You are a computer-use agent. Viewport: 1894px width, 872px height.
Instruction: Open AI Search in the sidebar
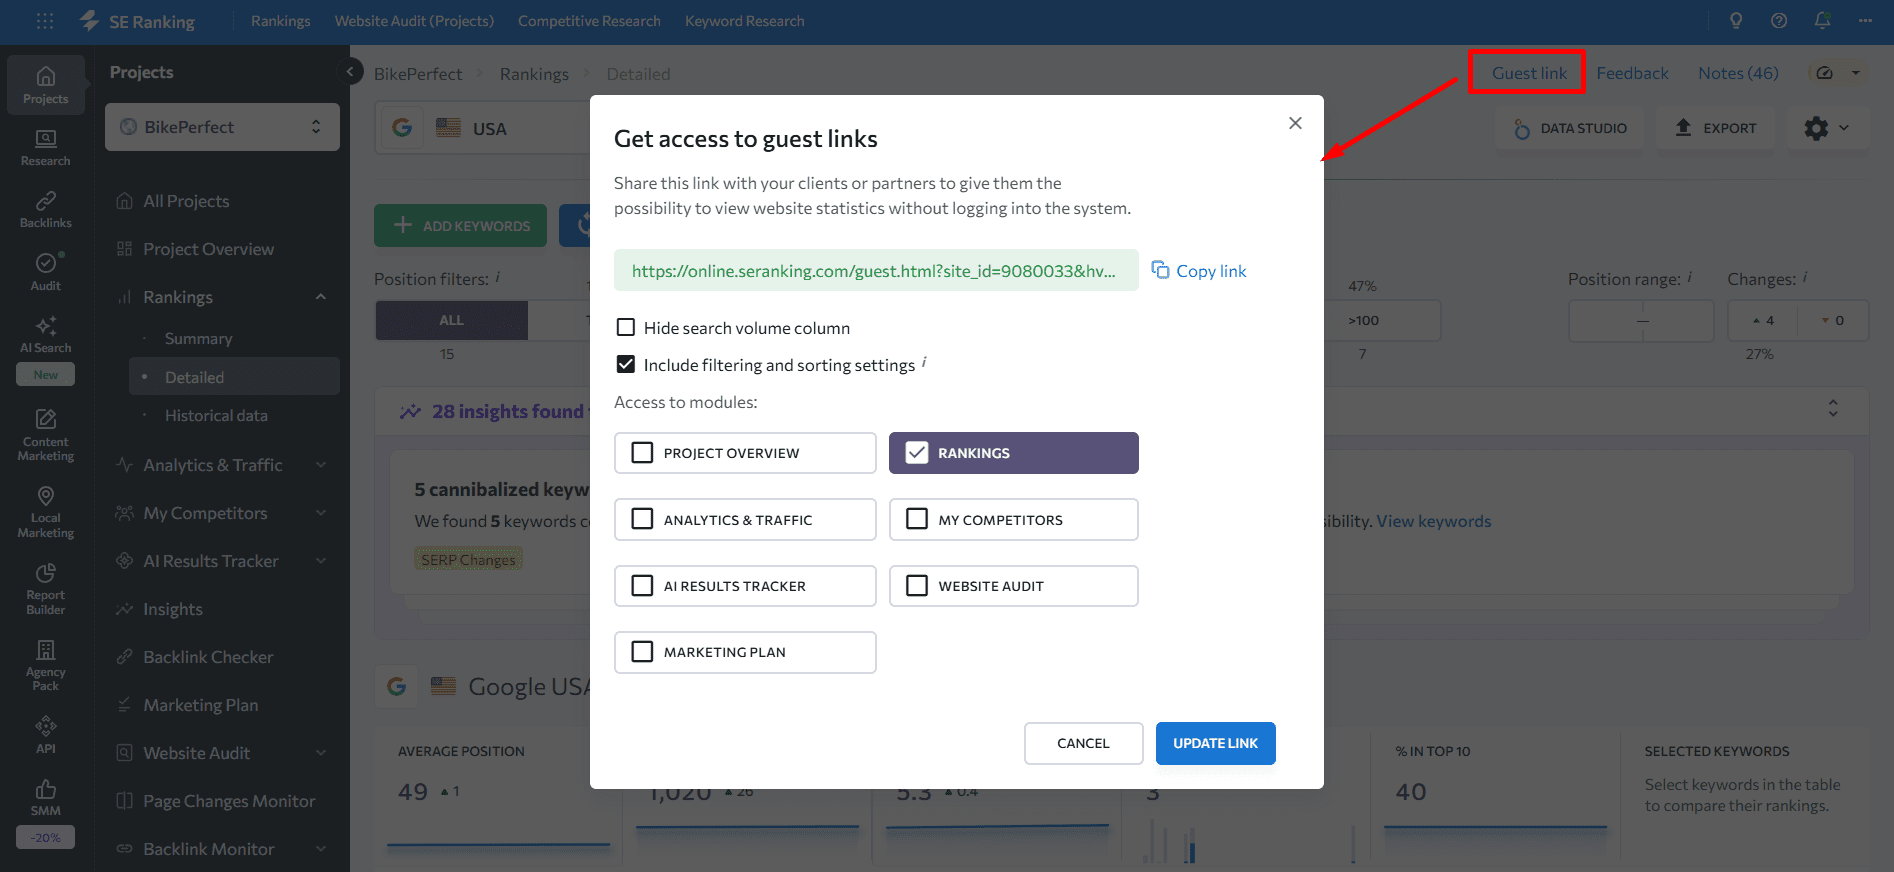(x=46, y=335)
